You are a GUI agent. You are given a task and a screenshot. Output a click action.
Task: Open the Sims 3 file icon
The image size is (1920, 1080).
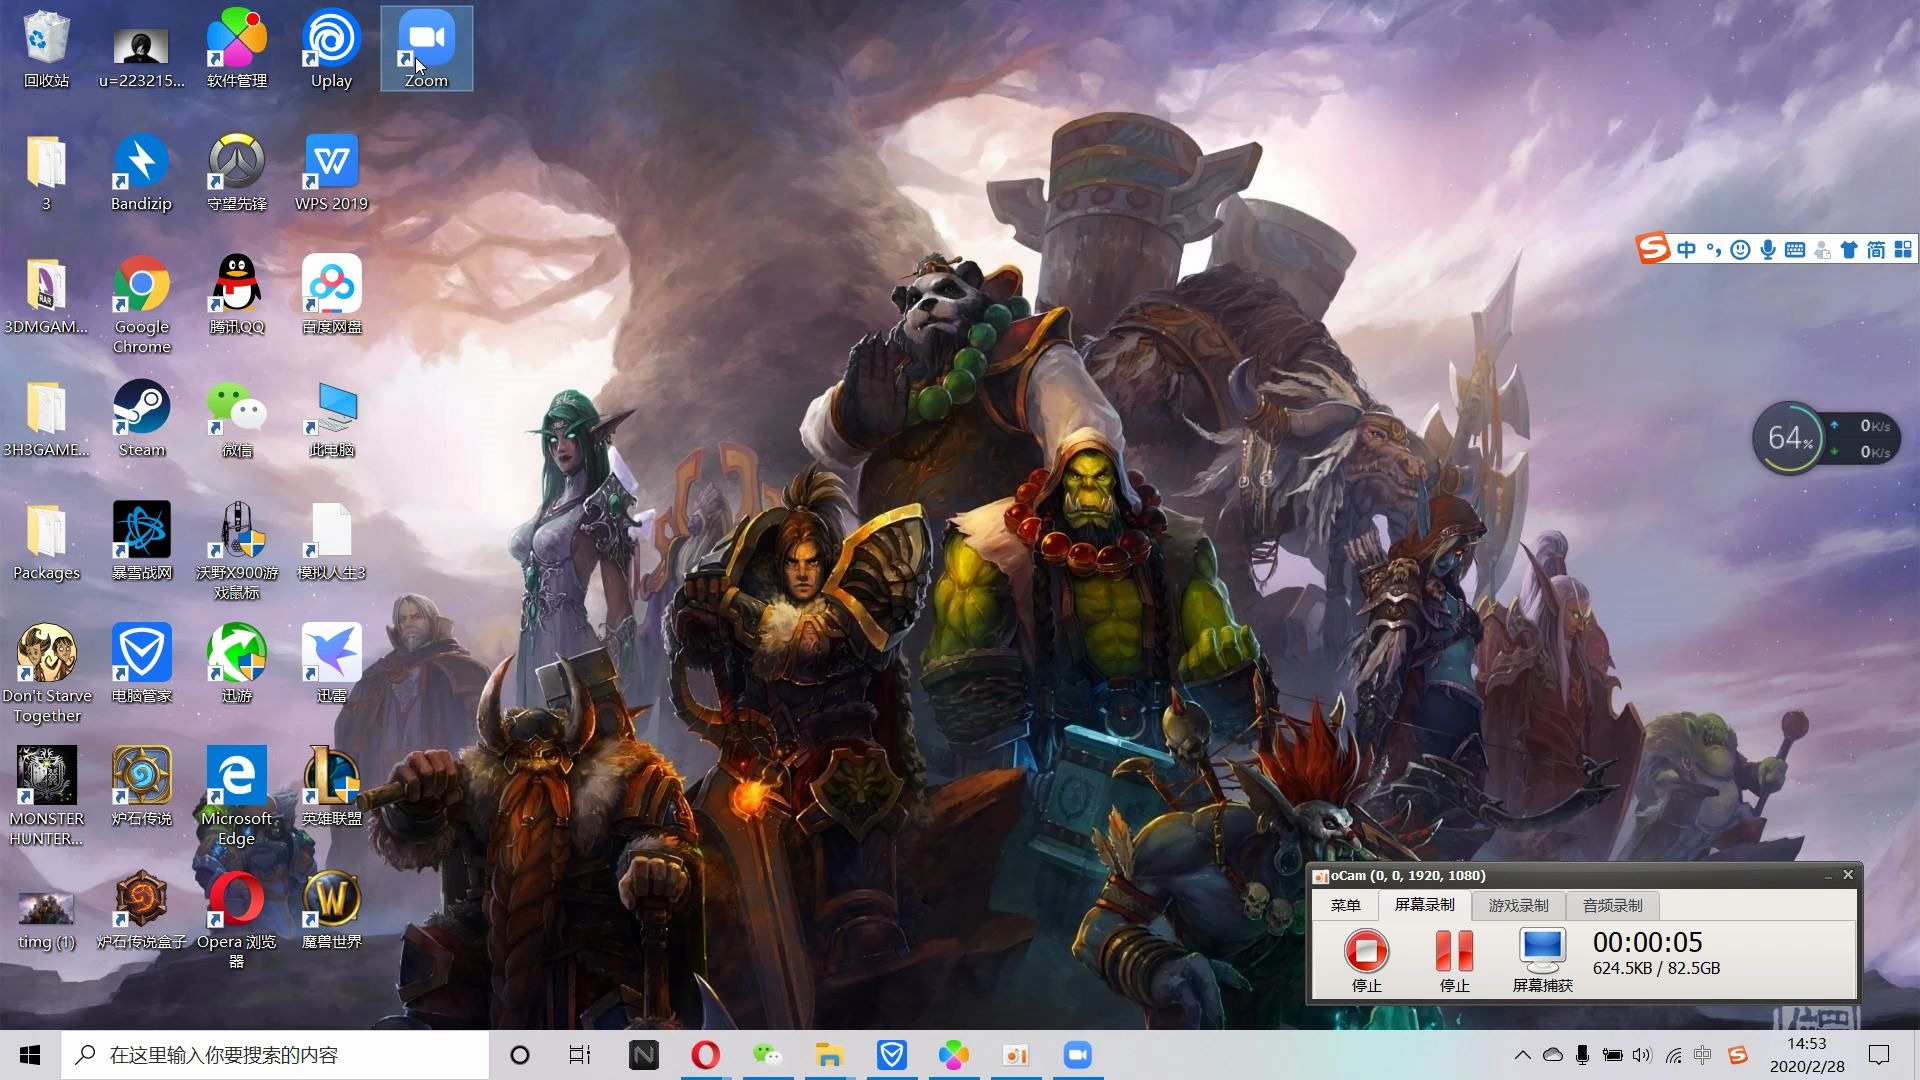331,541
